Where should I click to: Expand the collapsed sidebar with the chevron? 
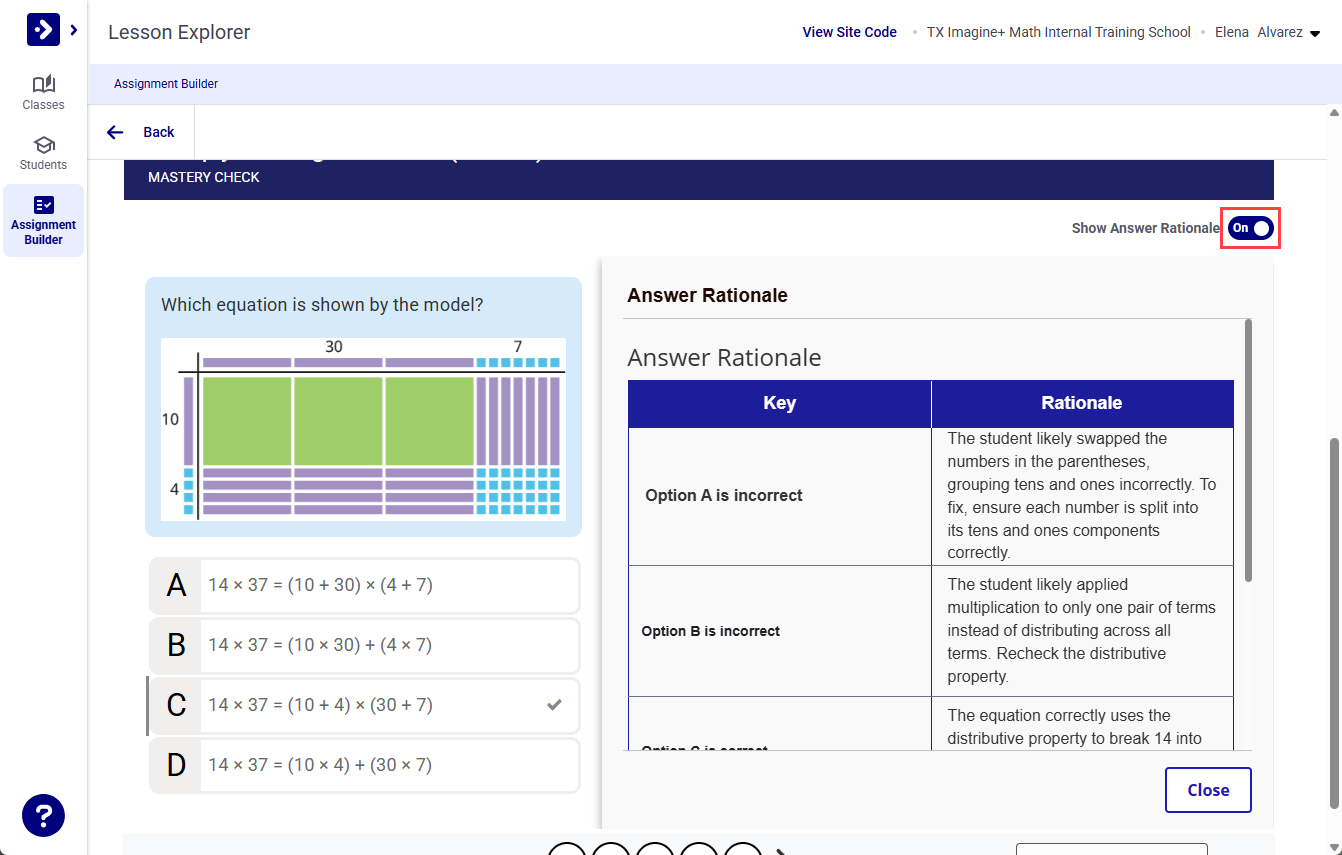(x=71, y=29)
